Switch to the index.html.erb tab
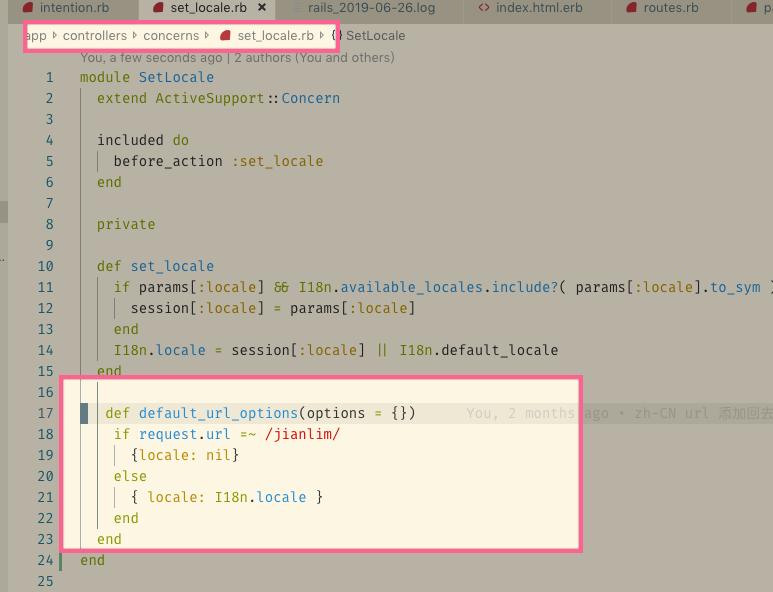The image size is (773, 592). (539, 8)
